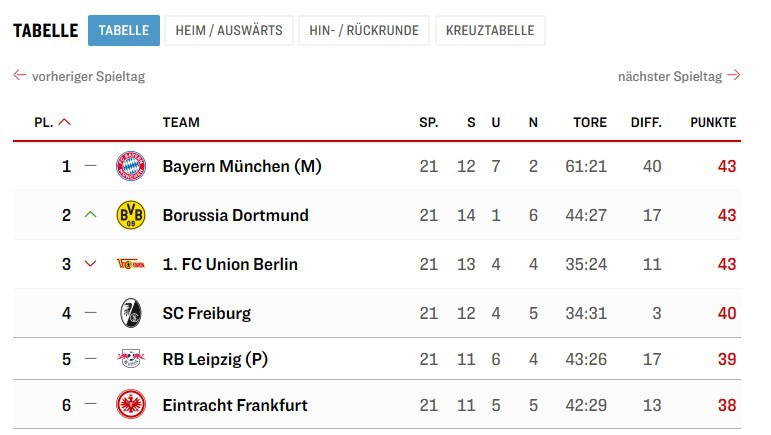Open the Eintracht Frankfurt team link
Viewport: 771px width, 435px height.
tap(235, 405)
